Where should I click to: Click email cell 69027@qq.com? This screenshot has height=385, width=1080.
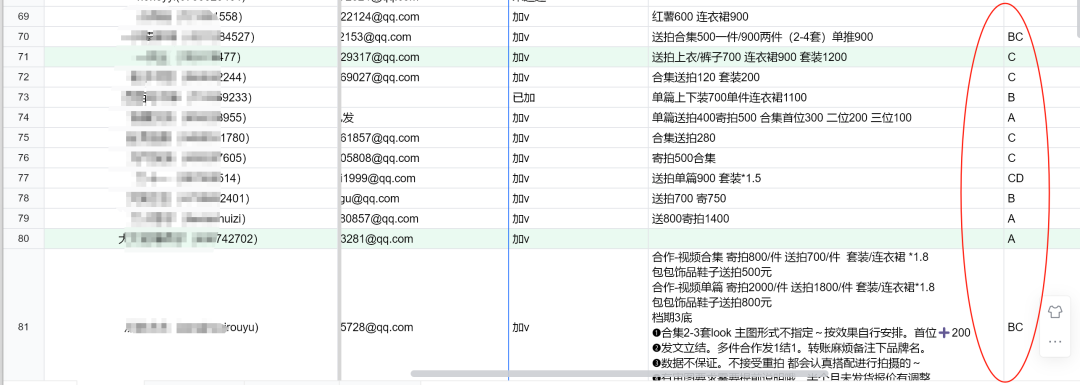click(424, 77)
